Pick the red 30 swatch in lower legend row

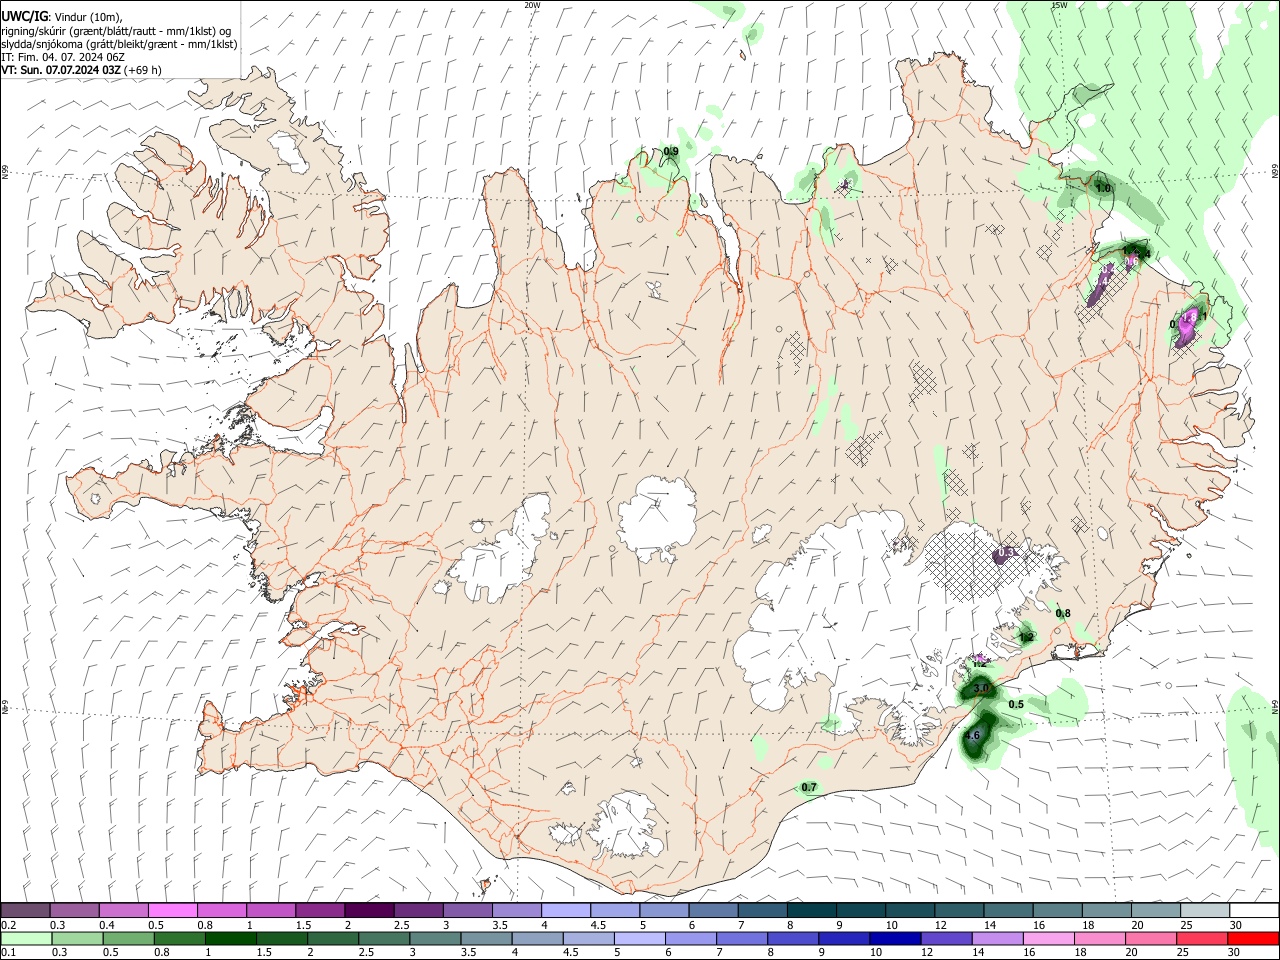pos(1253,938)
